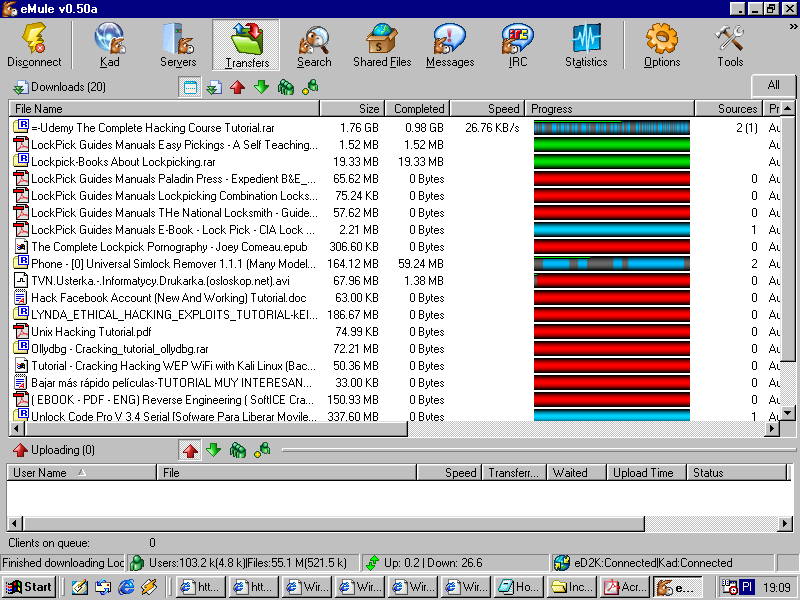Click Users and Files status bar entry
Screen dimensions: 800x600
tap(243, 563)
